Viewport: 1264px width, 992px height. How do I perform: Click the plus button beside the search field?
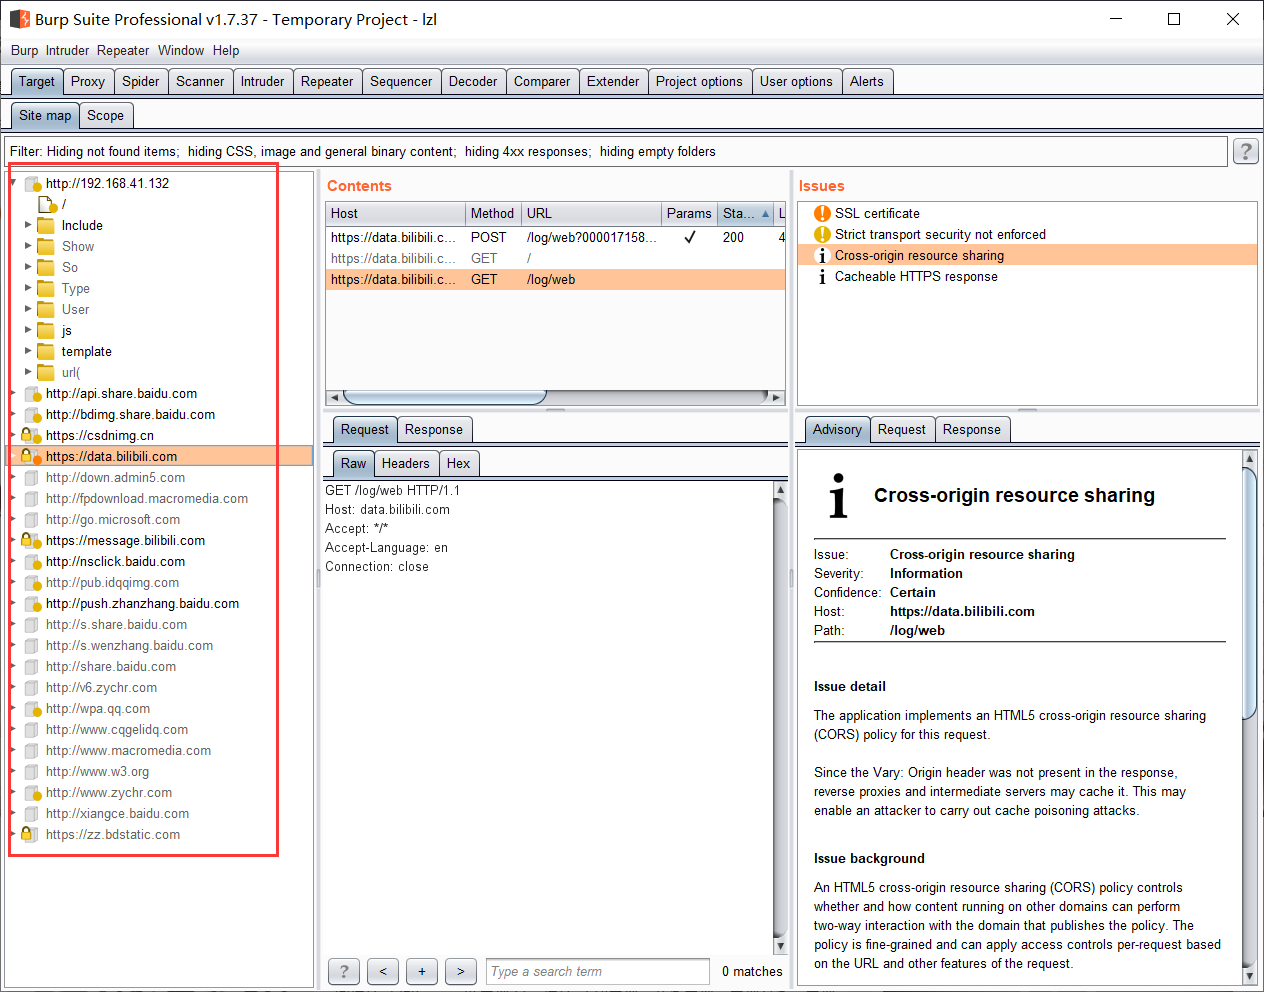point(421,971)
